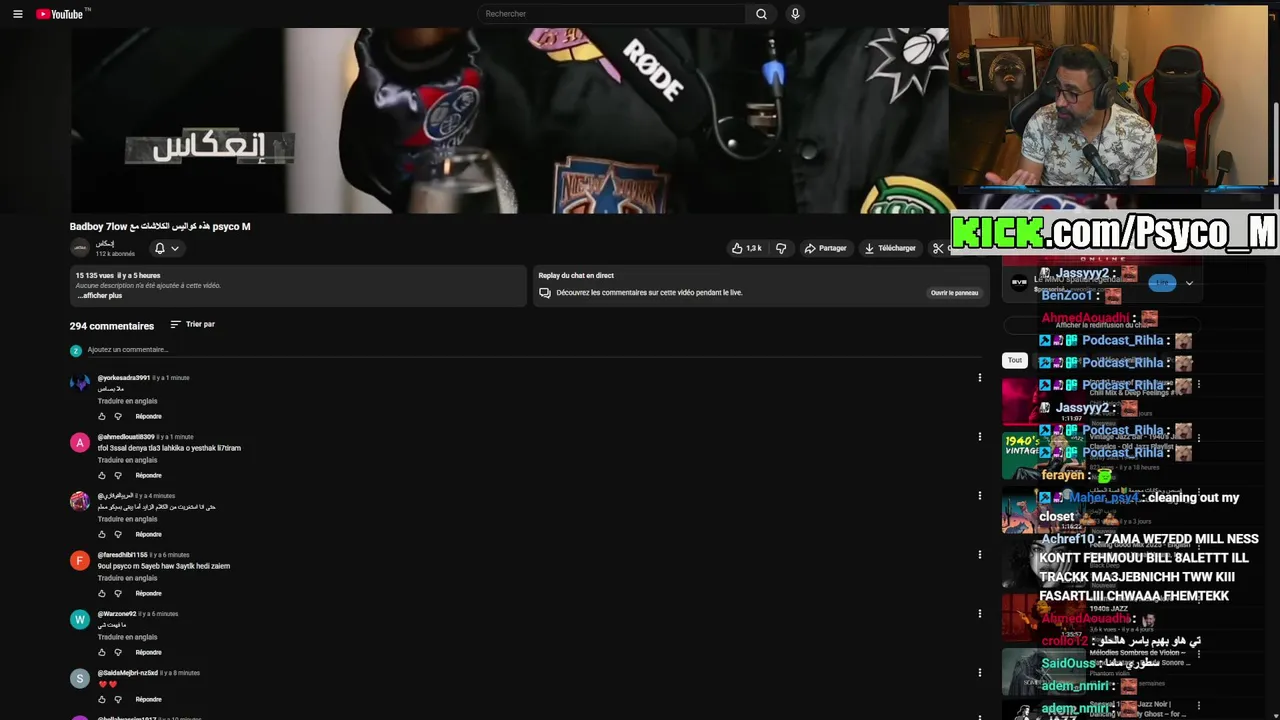
Task: Like the comment by @faresdhibi1155
Action: click(102, 593)
